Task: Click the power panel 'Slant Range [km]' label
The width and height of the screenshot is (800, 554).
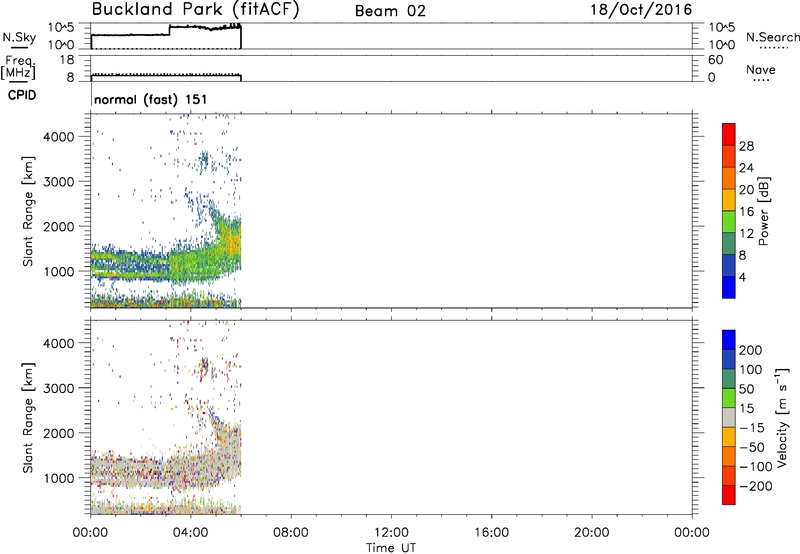Action: [28, 211]
